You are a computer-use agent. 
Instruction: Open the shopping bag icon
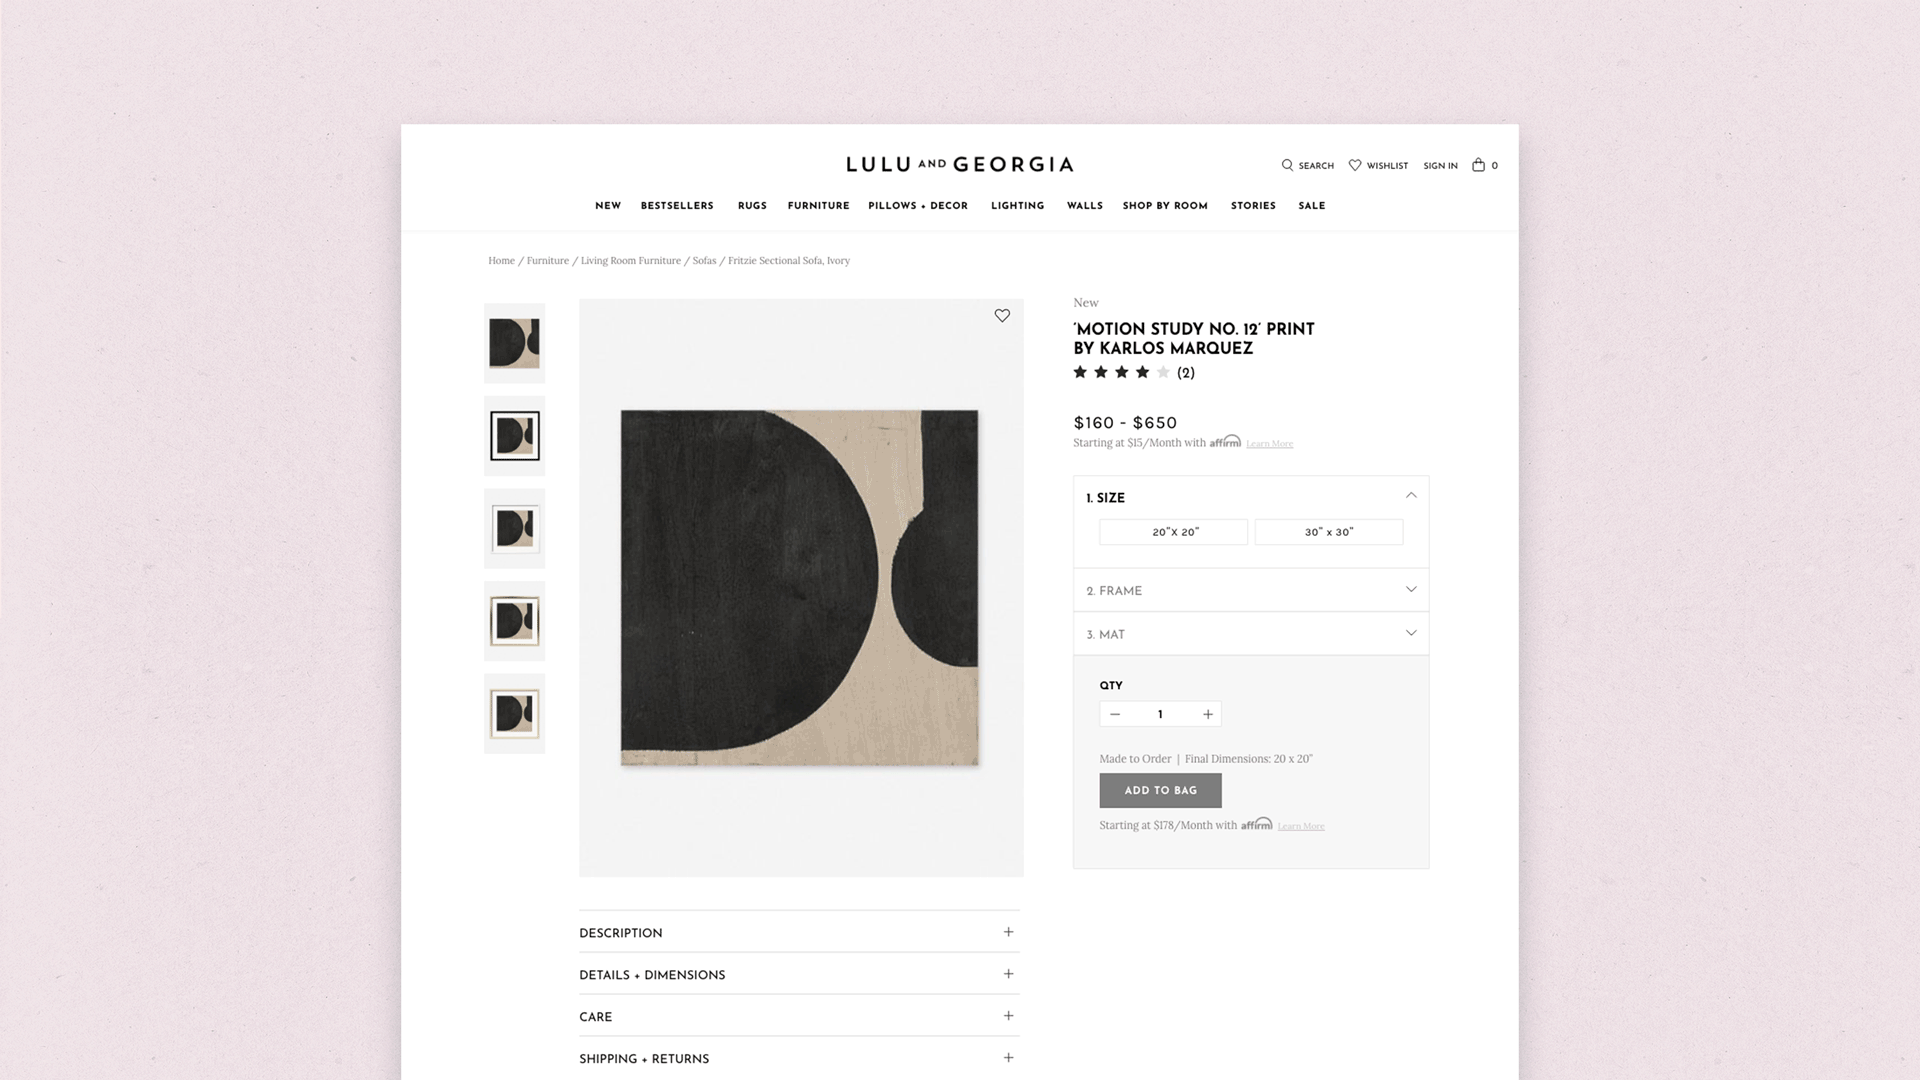(x=1478, y=165)
